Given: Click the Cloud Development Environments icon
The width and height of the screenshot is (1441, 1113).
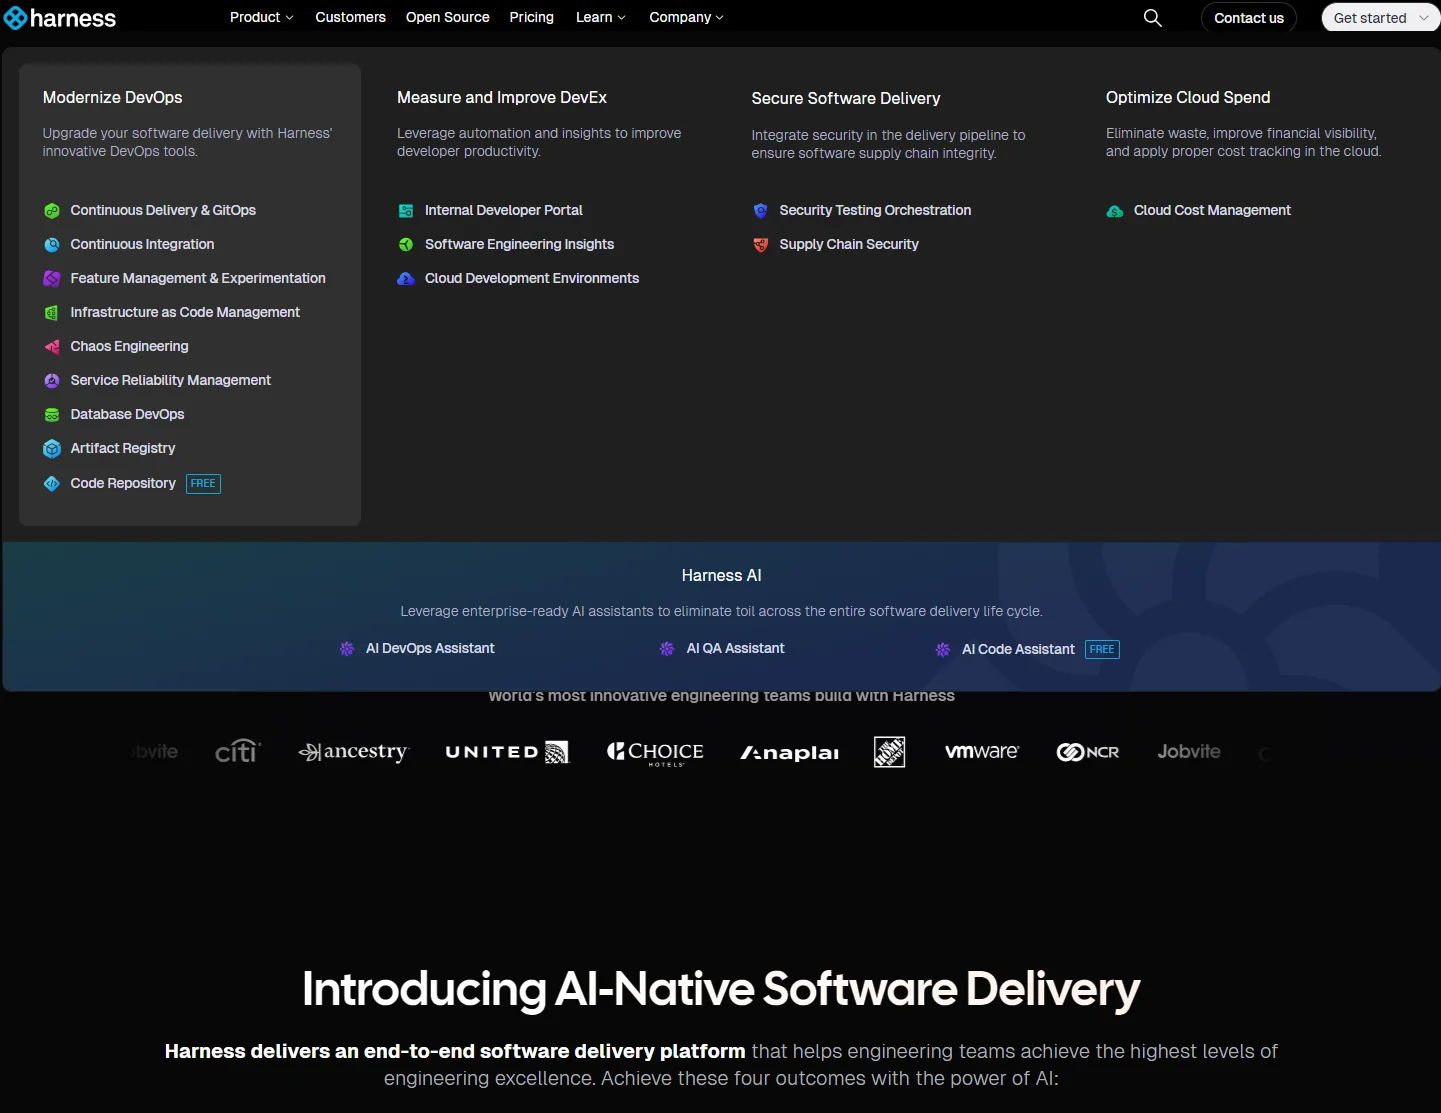Looking at the screenshot, I should pyautogui.click(x=406, y=279).
